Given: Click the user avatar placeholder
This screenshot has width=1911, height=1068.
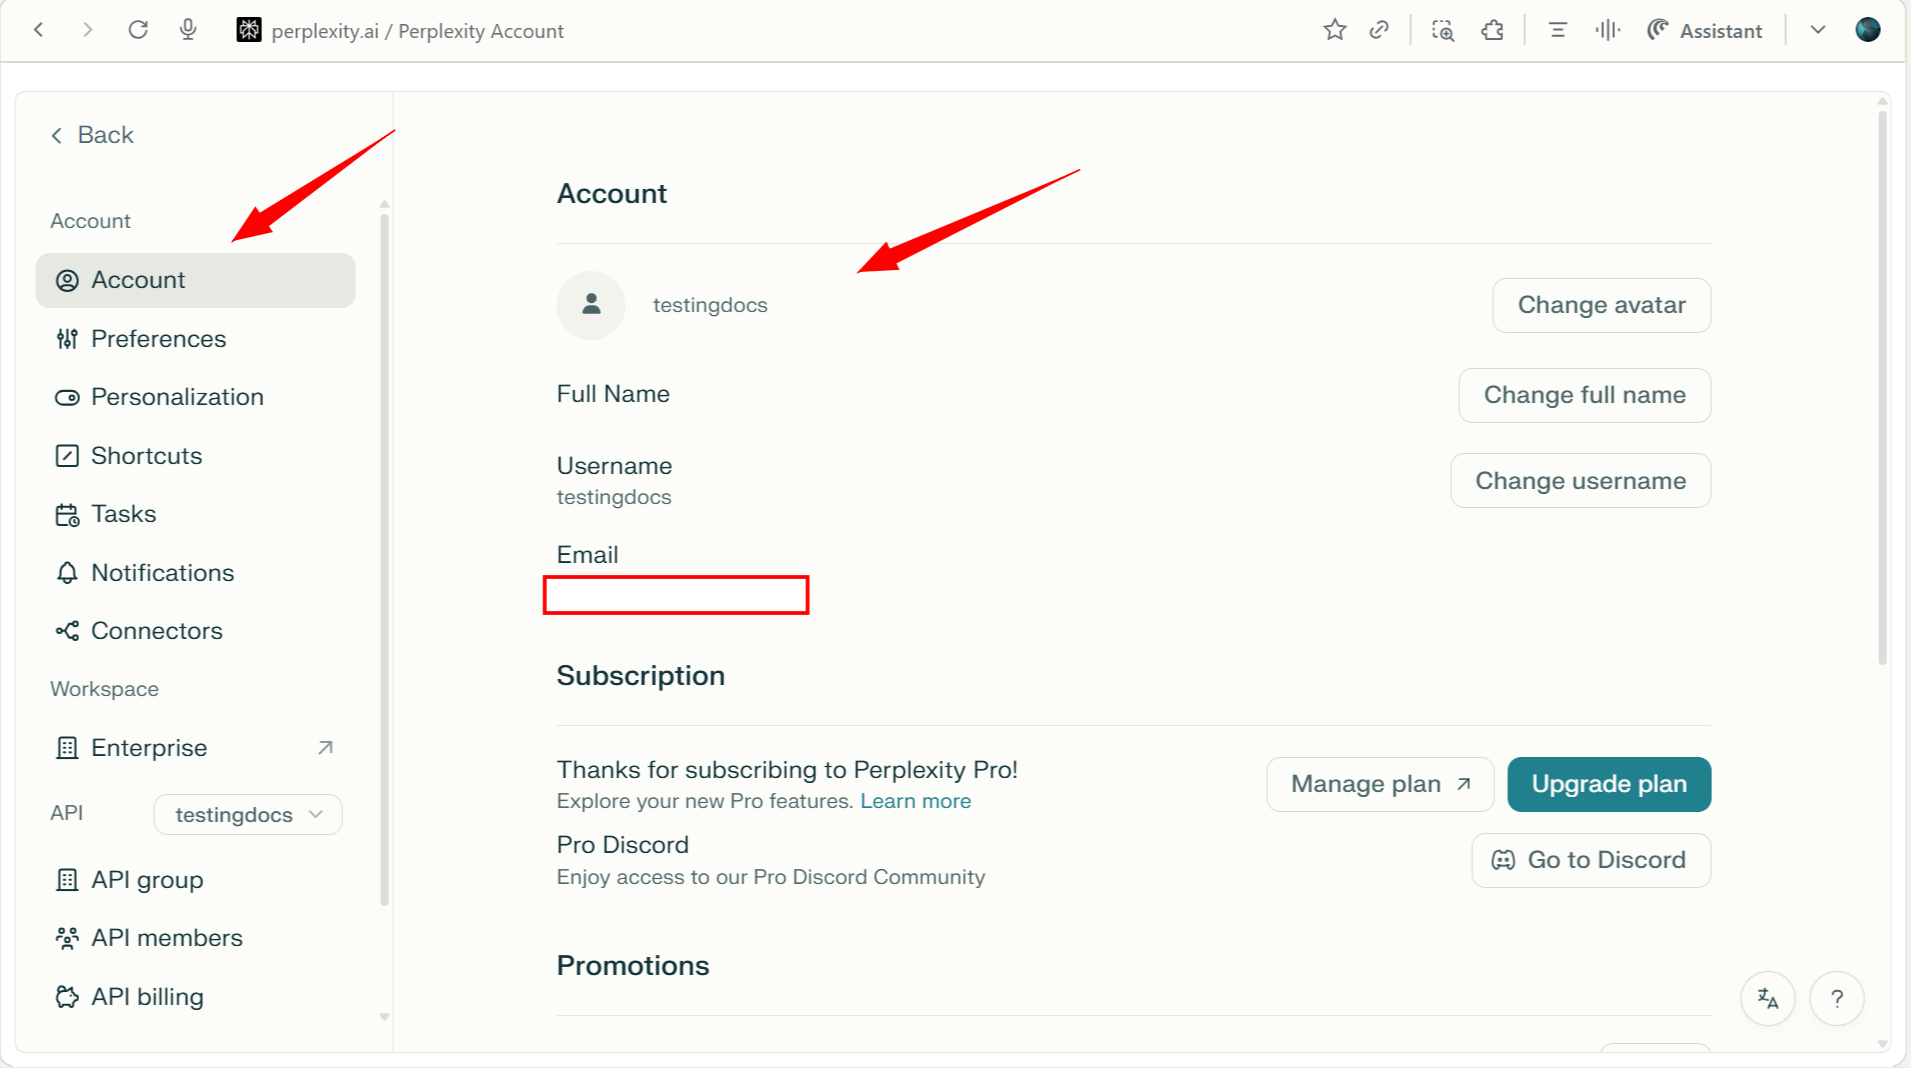Looking at the screenshot, I should pos(591,305).
